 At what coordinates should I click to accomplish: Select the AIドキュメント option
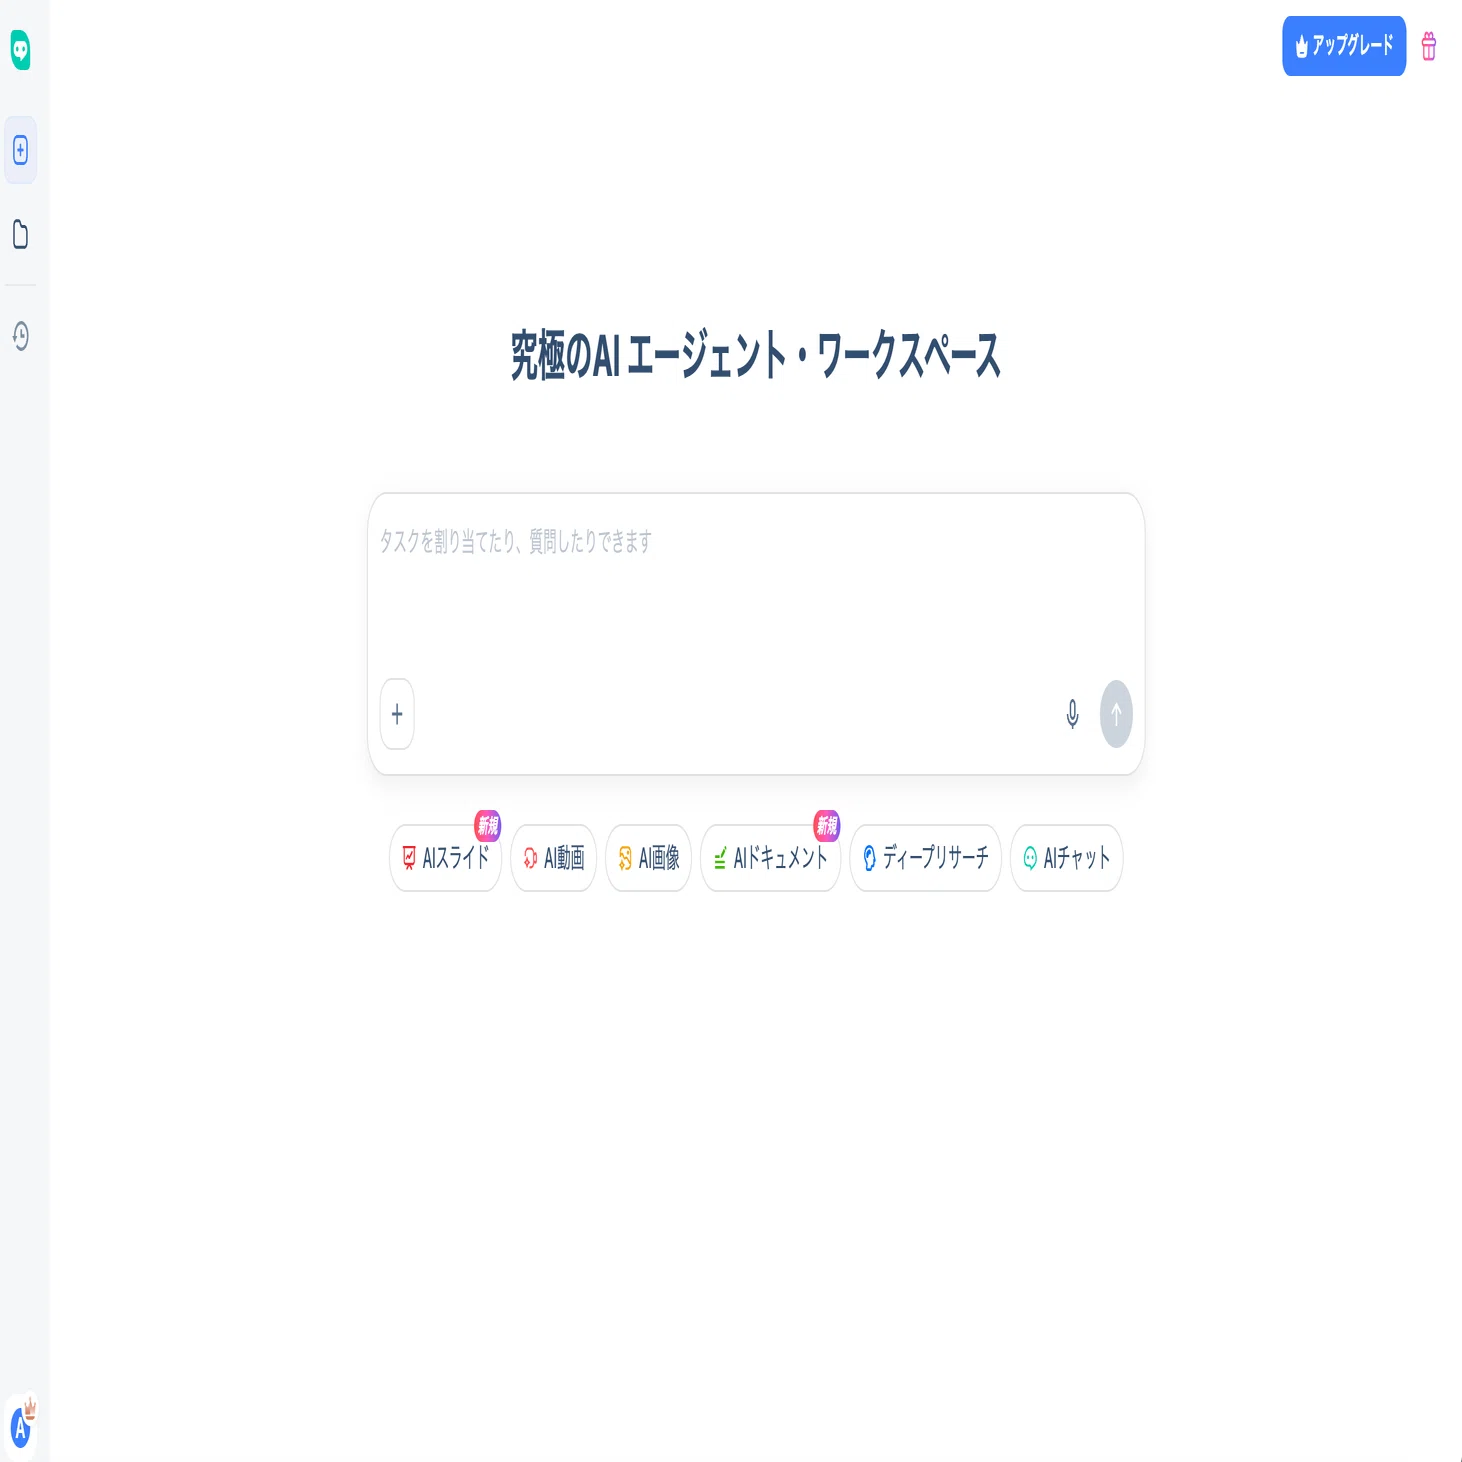[770, 858]
